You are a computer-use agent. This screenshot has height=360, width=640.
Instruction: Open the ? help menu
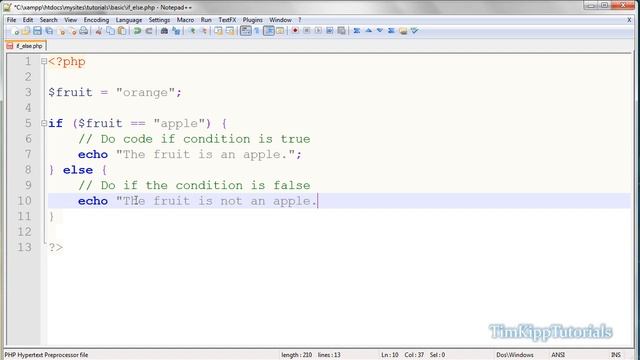click(300, 20)
